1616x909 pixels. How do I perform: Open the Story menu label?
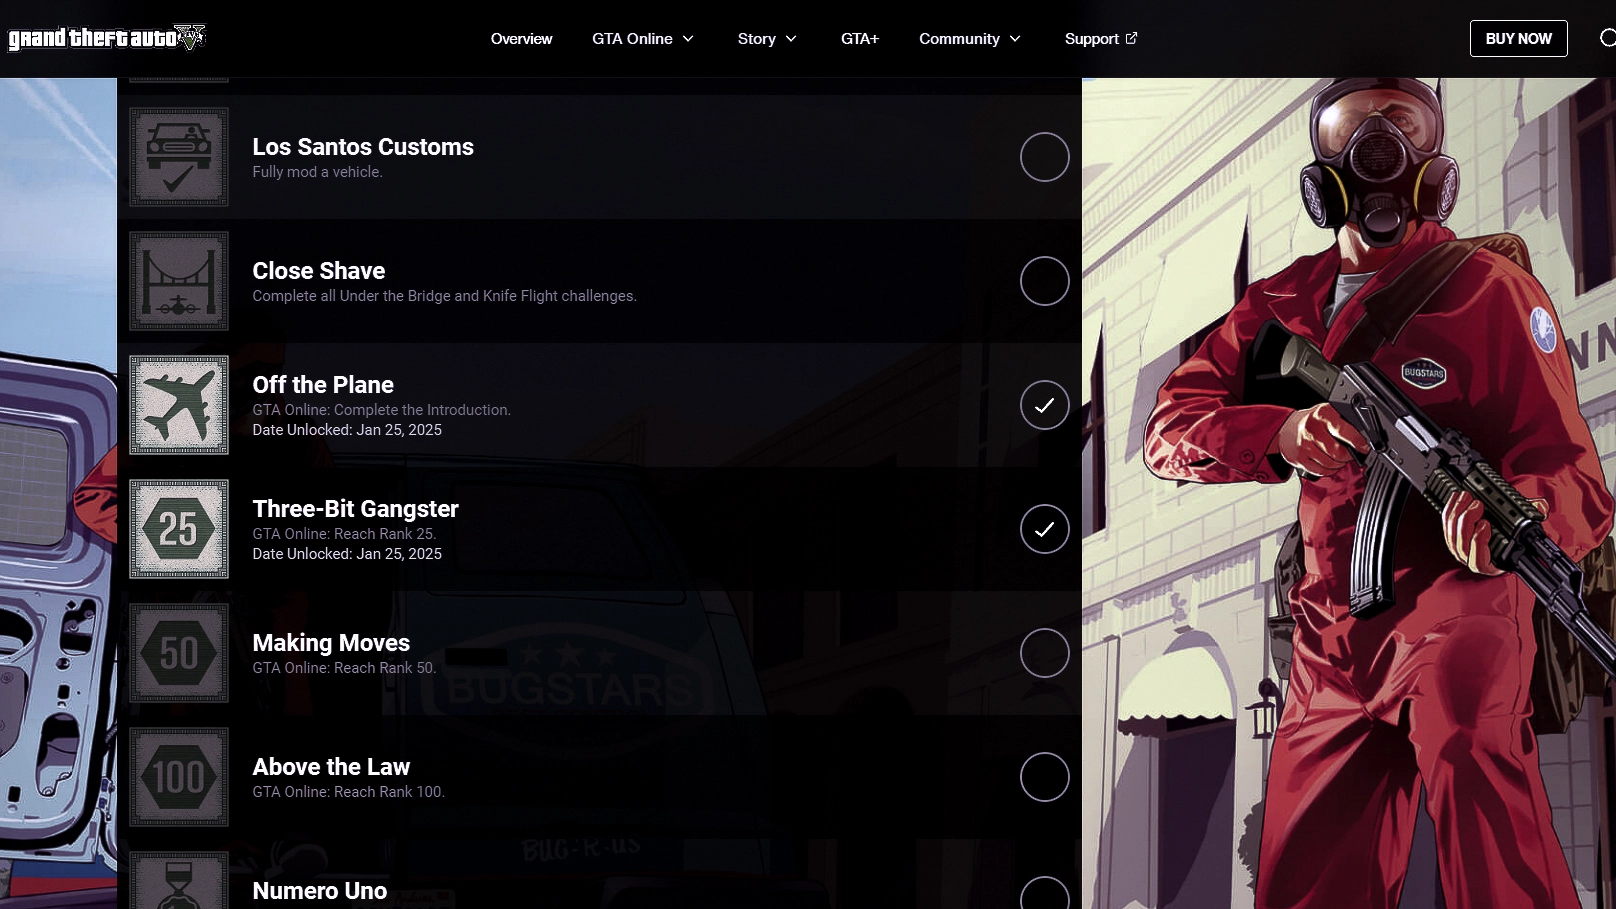(x=757, y=39)
